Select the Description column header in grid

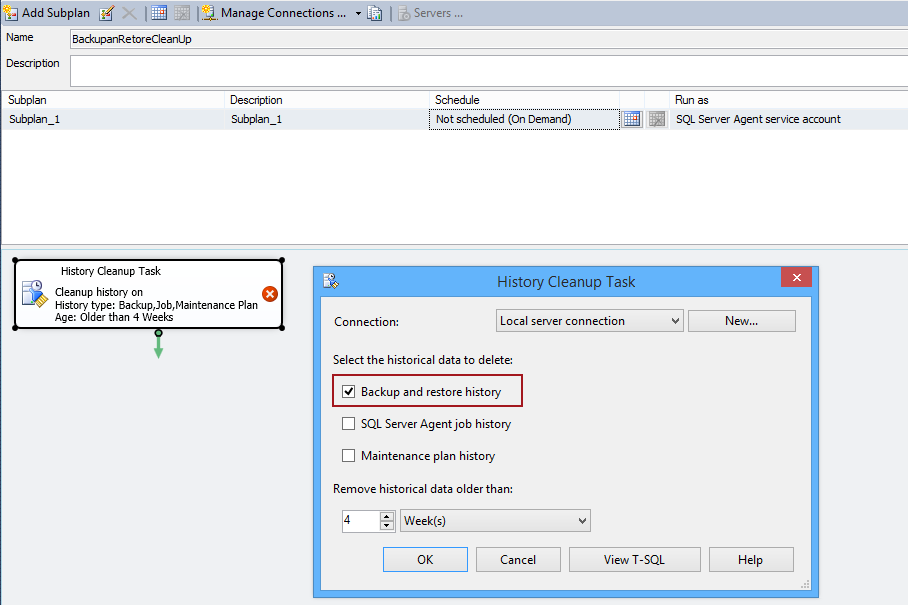(327, 100)
